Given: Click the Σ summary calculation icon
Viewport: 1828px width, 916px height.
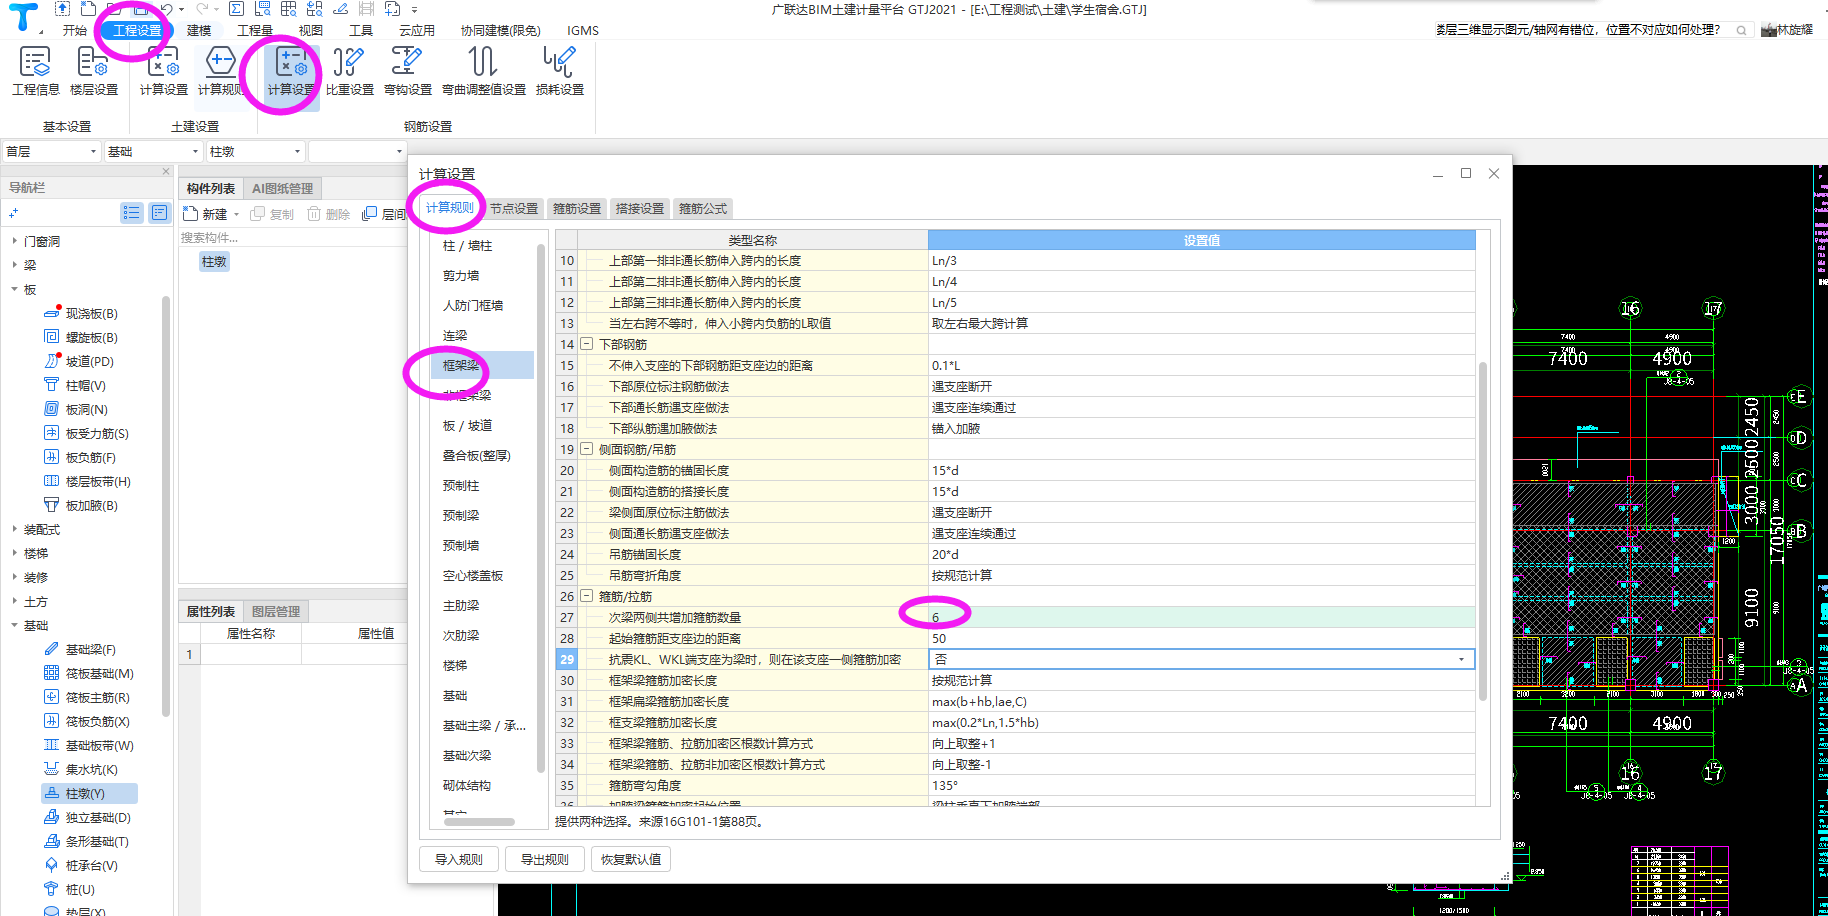Looking at the screenshot, I should (236, 9).
